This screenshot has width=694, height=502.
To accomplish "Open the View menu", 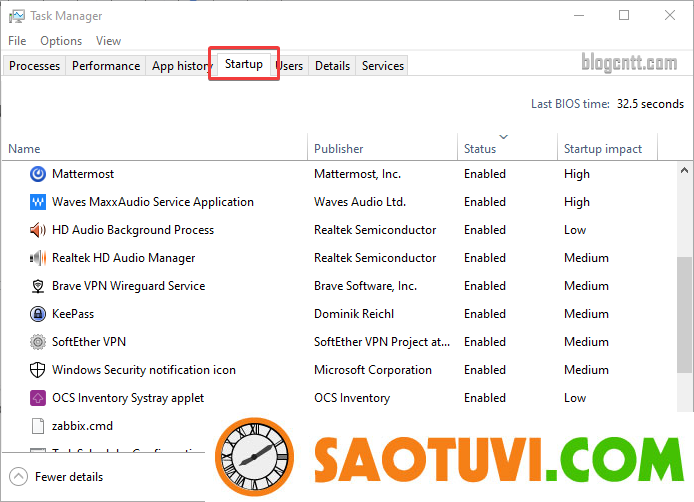I will click(x=108, y=41).
